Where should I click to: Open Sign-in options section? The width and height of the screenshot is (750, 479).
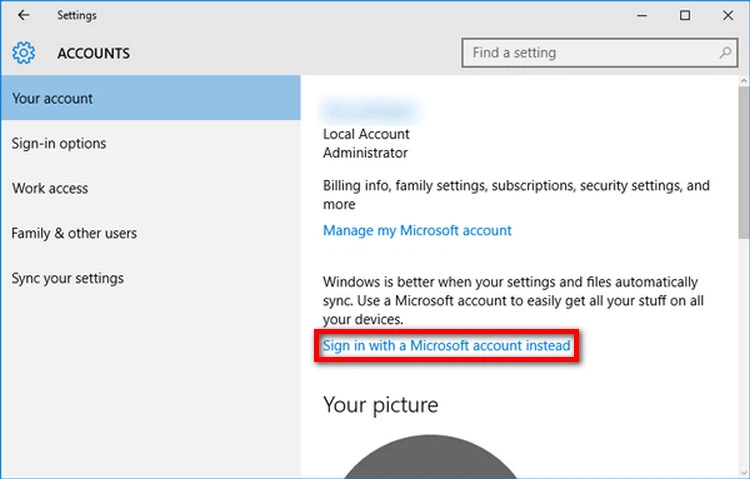pyautogui.click(x=151, y=143)
